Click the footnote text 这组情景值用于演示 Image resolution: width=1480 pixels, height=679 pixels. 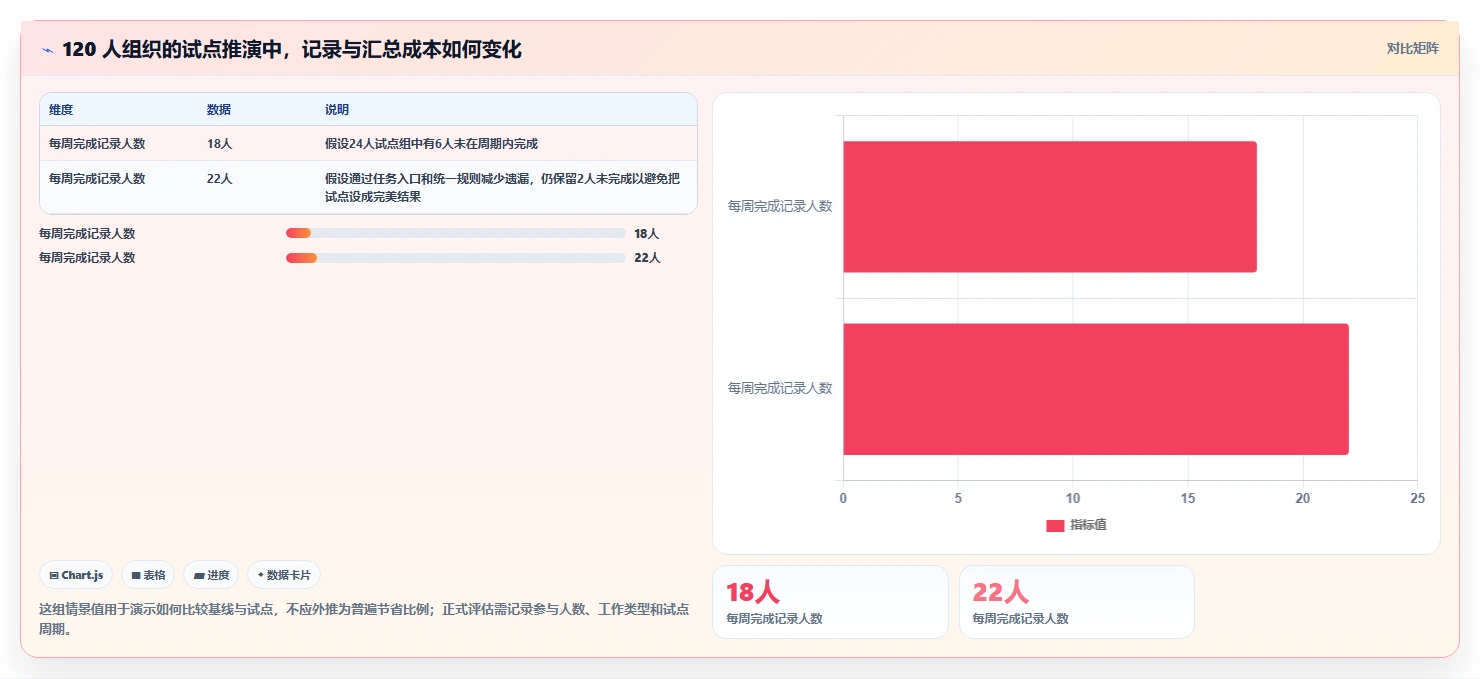pyautogui.click(x=365, y=619)
